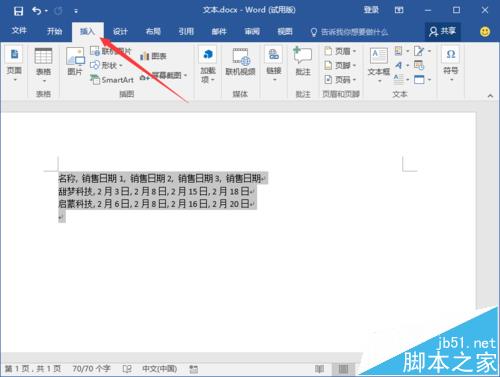
Task: Open the 页脚 footer dropdown
Action: tap(340, 65)
